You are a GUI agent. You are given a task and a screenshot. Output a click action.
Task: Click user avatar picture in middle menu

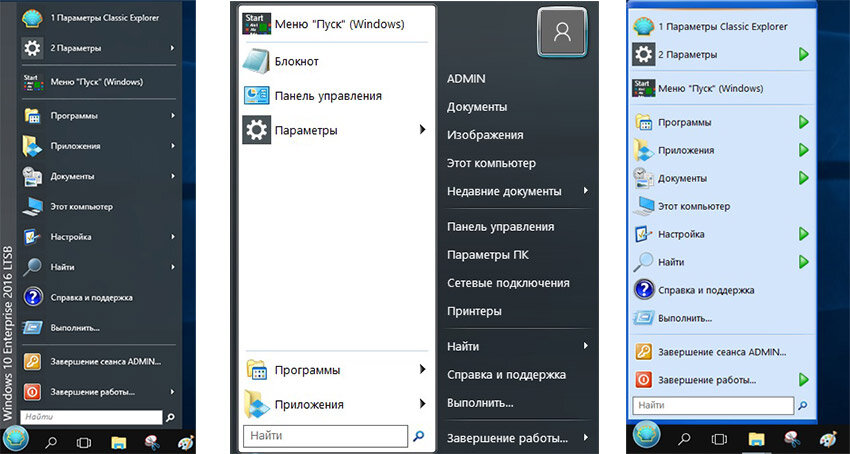pyautogui.click(x=562, y=33)
